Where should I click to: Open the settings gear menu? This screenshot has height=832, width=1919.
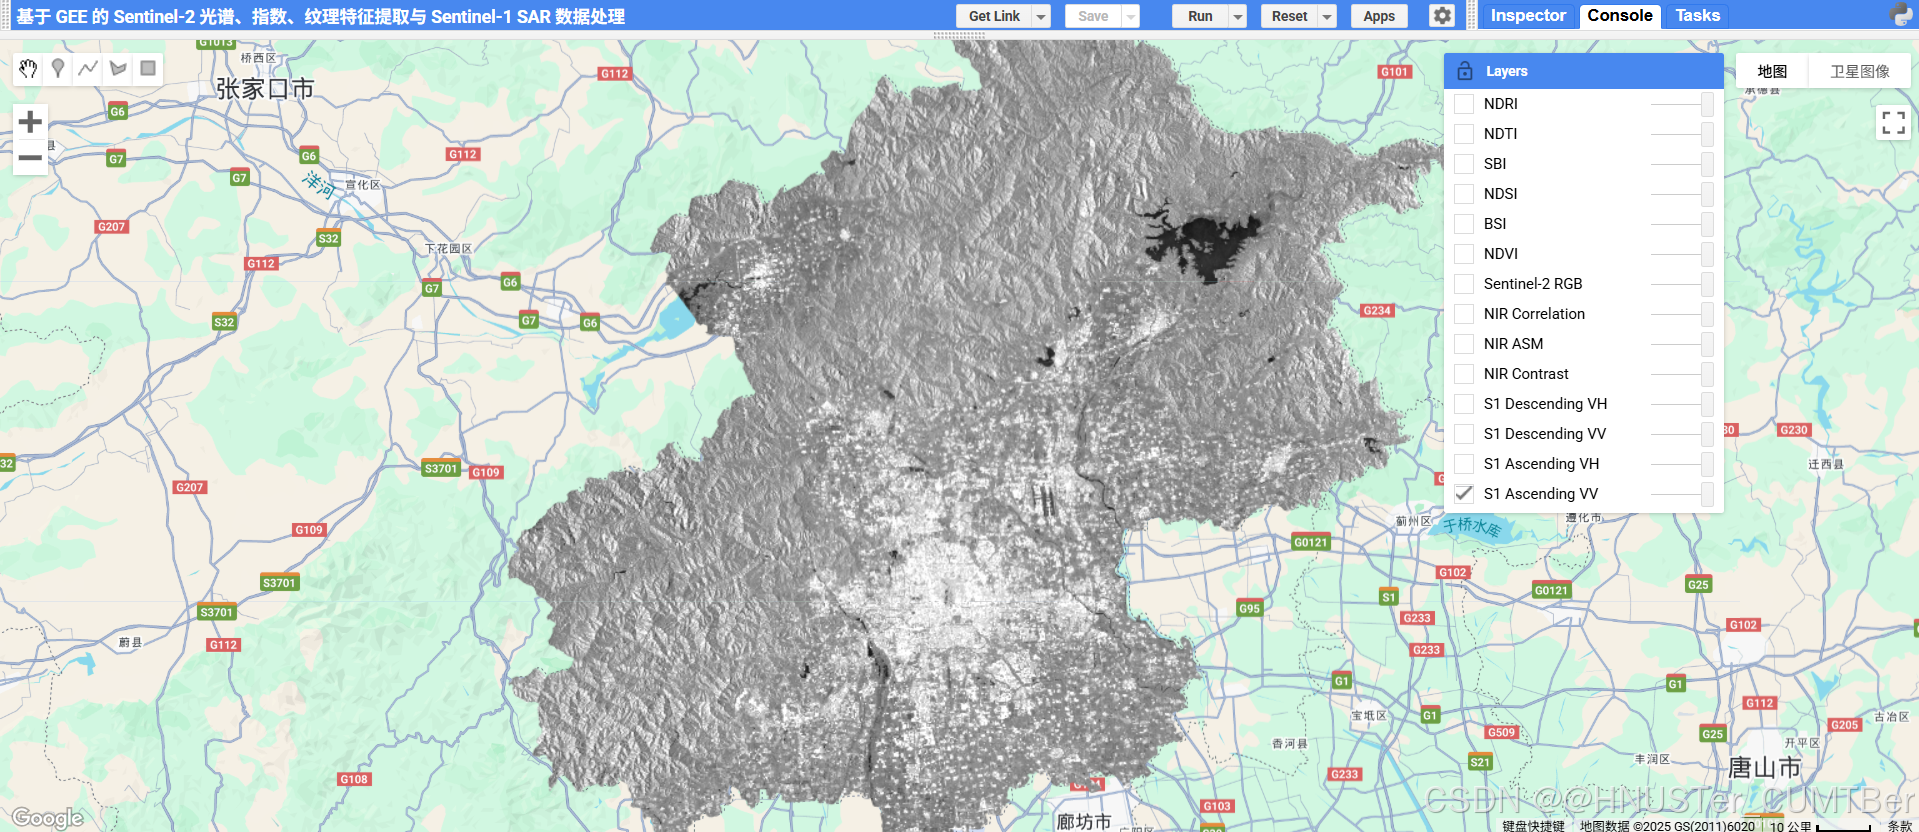pos(1441,16)
